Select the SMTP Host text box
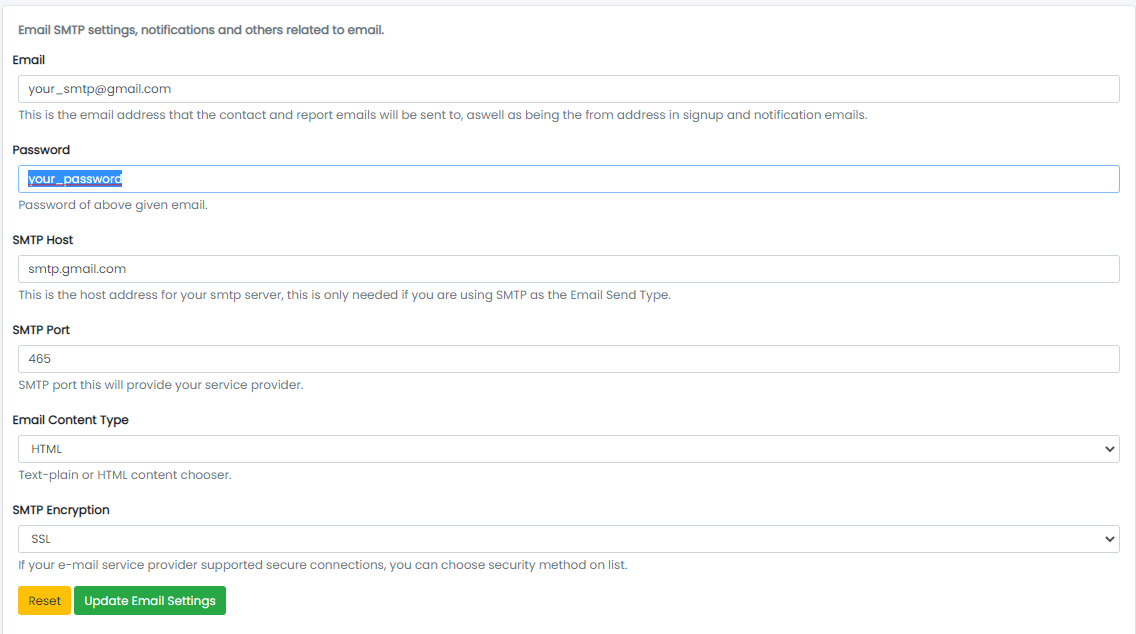 [x=568, y=269]
